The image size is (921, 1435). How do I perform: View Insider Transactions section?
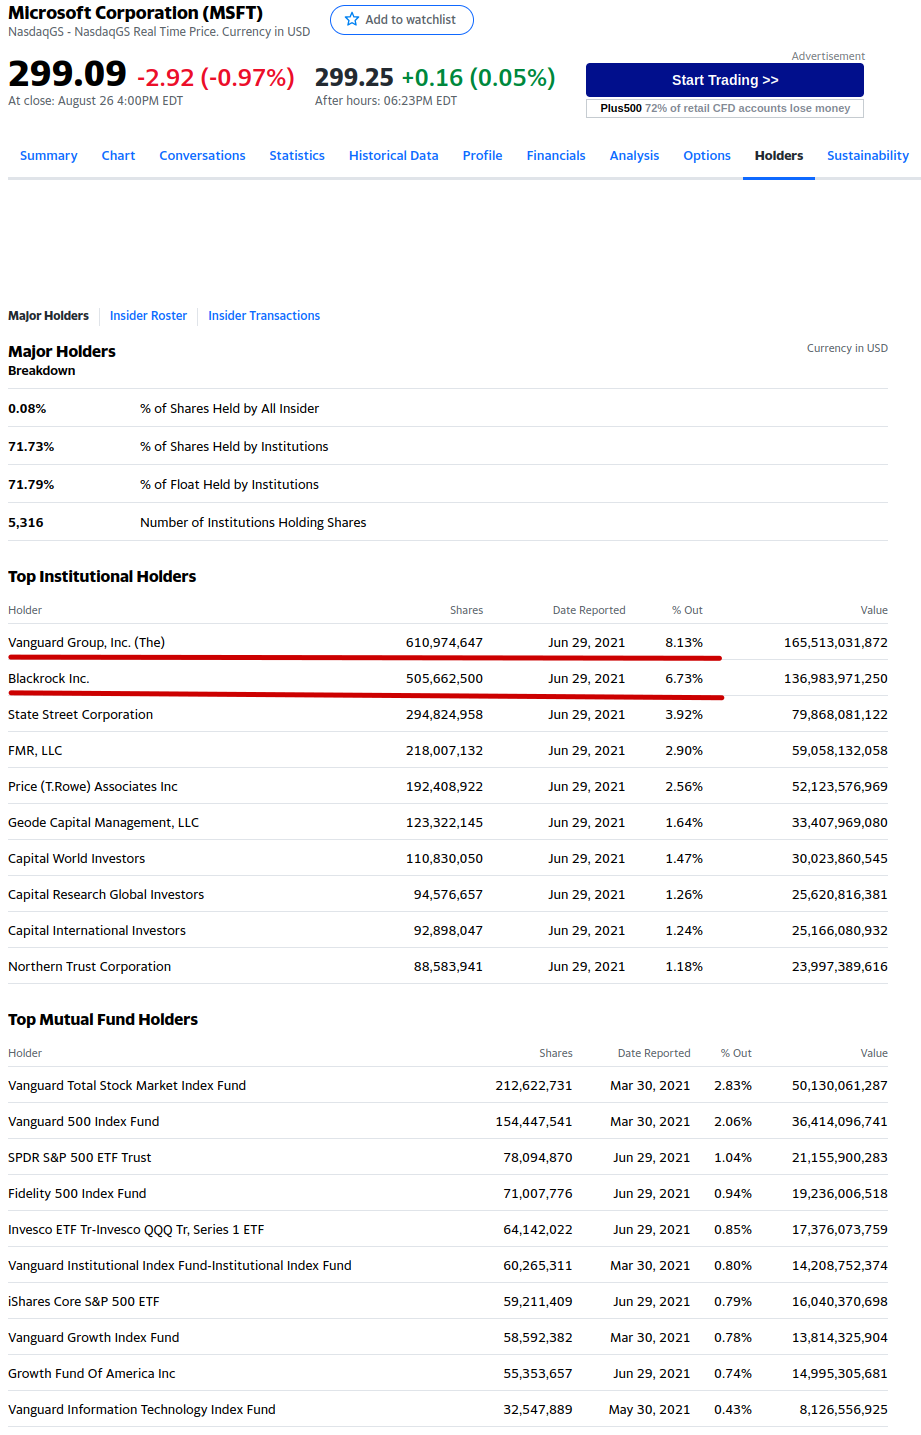[x=264, y=316]
